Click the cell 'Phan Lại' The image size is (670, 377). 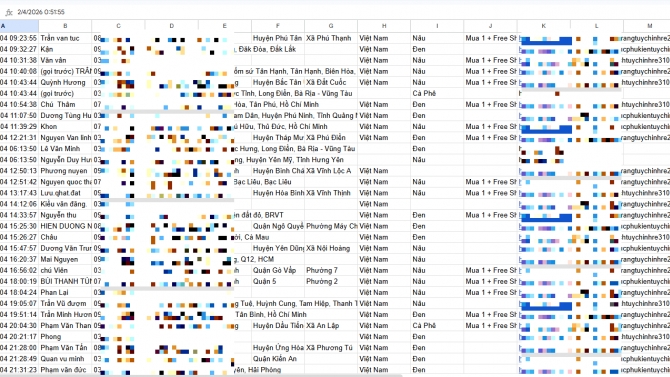point(65,292)
